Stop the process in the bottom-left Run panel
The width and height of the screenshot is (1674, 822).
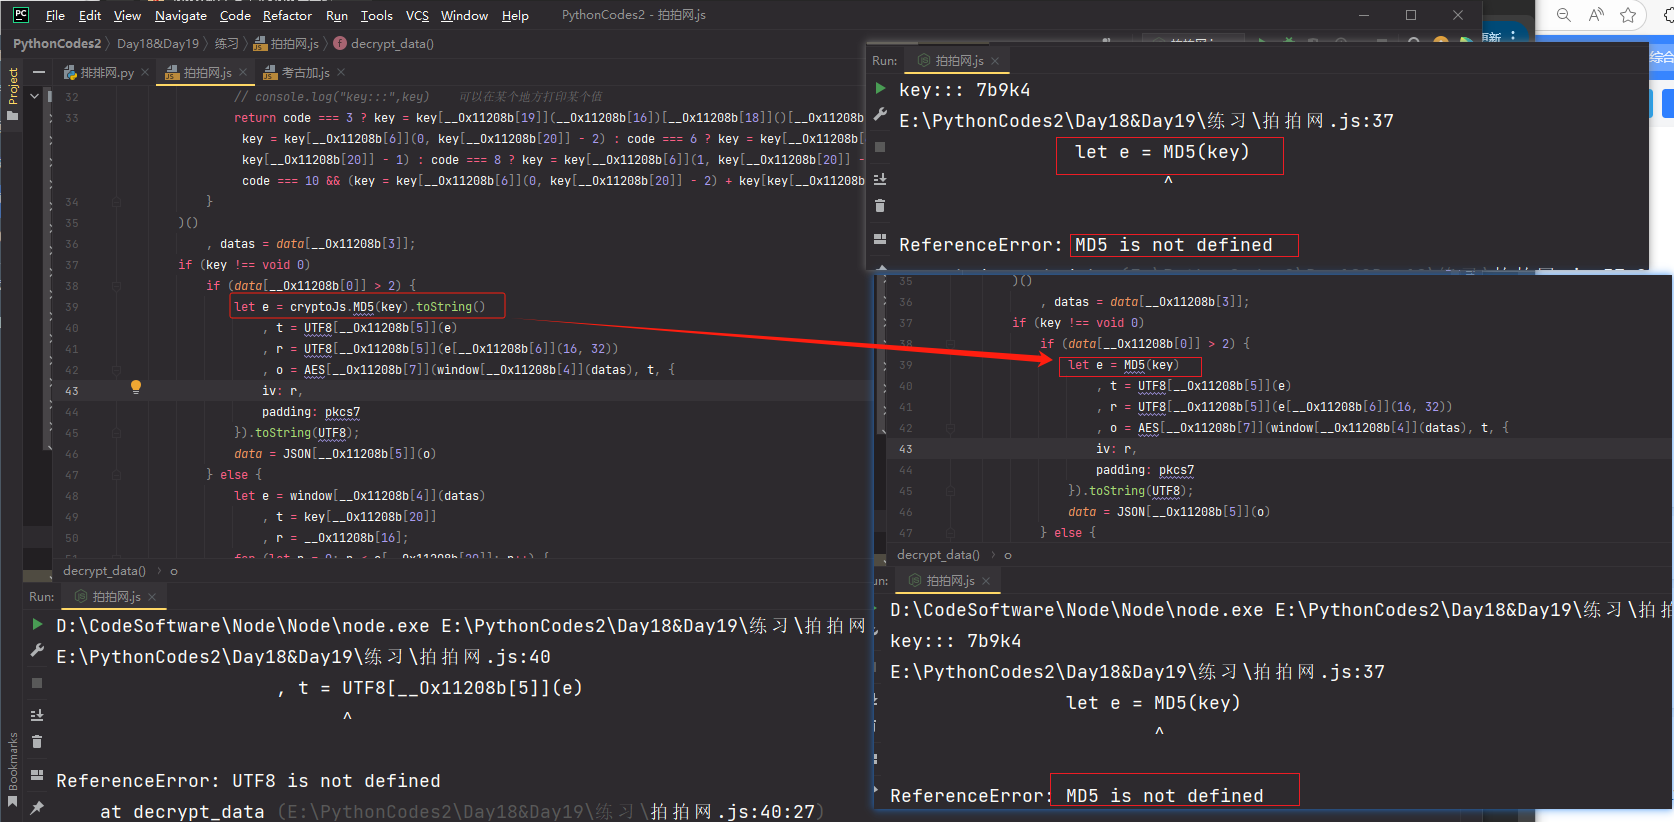pyautogui.click(x=37, y=683)
